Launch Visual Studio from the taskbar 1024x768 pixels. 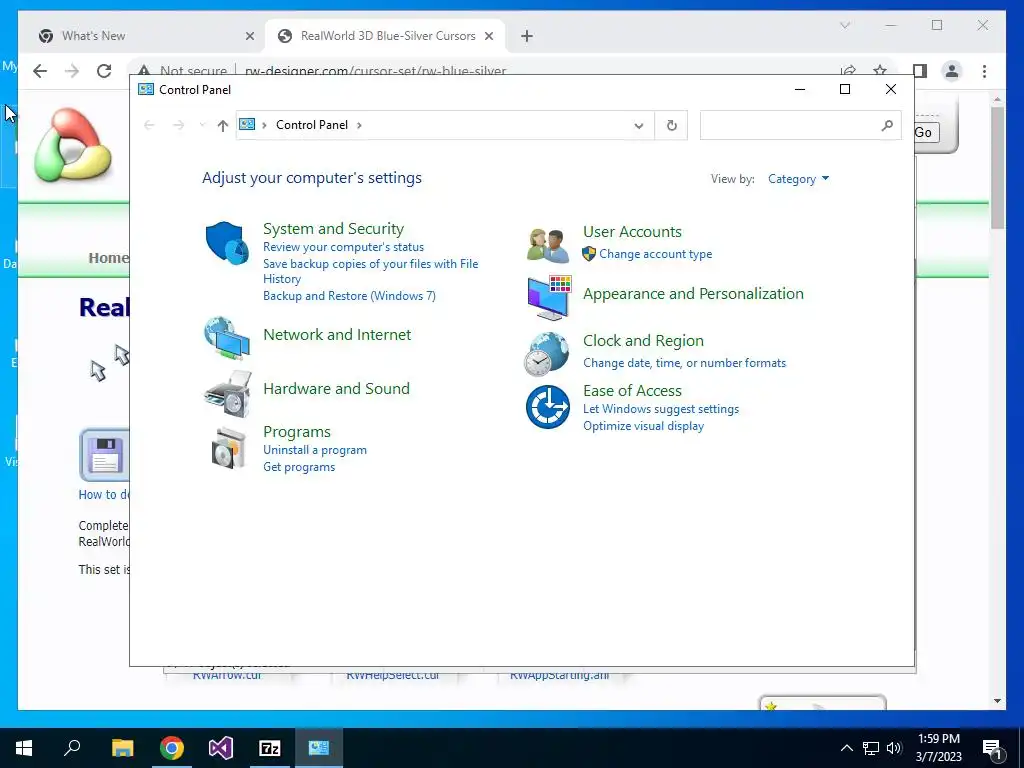[221, 748]
